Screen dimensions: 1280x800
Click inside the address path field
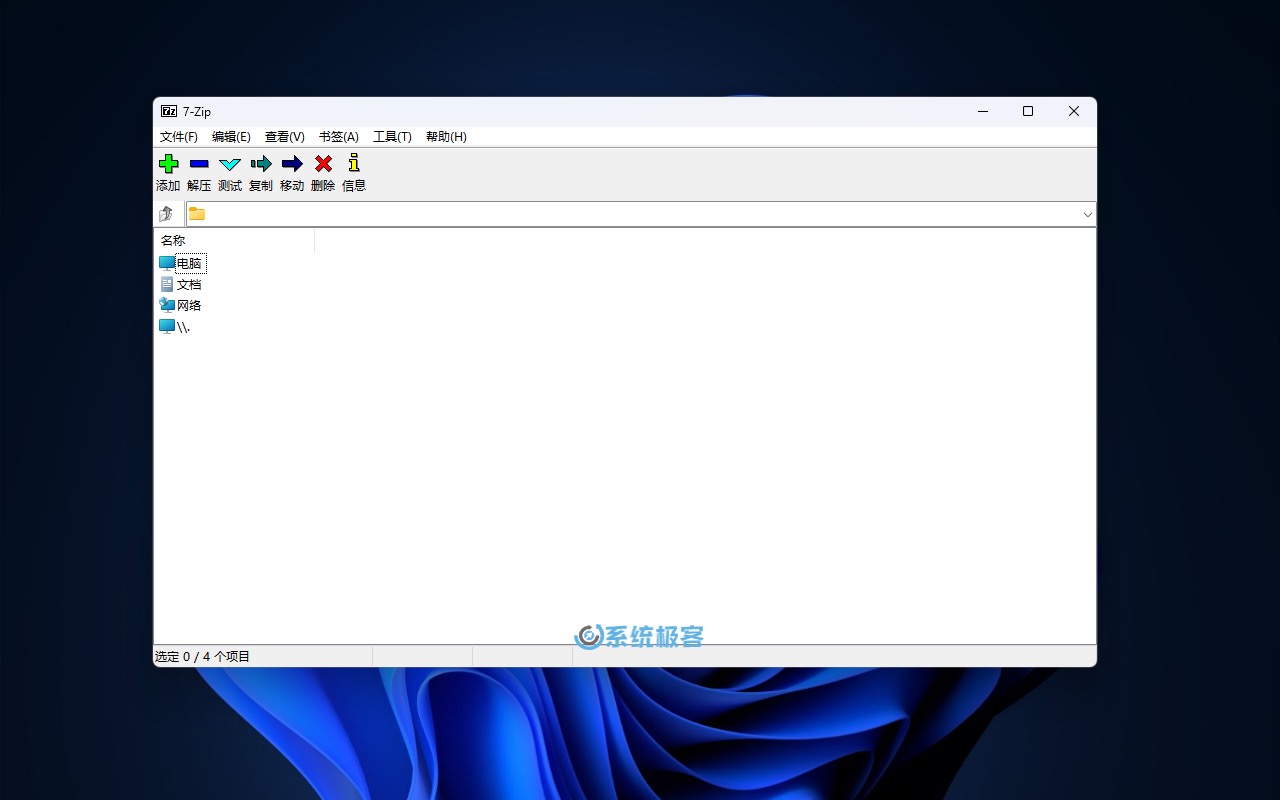coord(641,214)
